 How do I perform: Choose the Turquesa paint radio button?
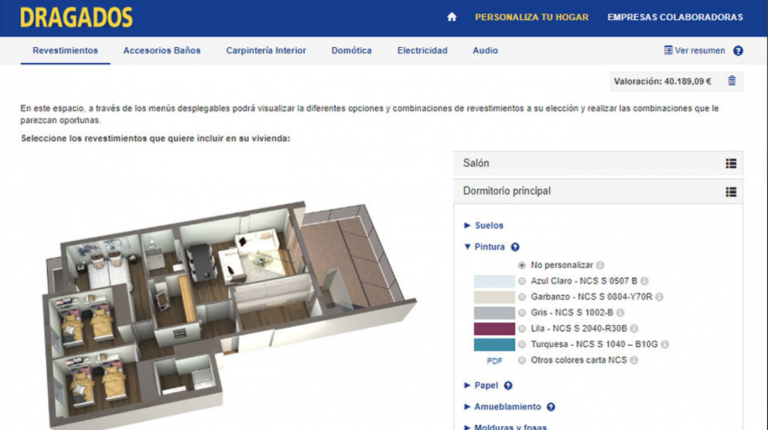tap(522, 344)
